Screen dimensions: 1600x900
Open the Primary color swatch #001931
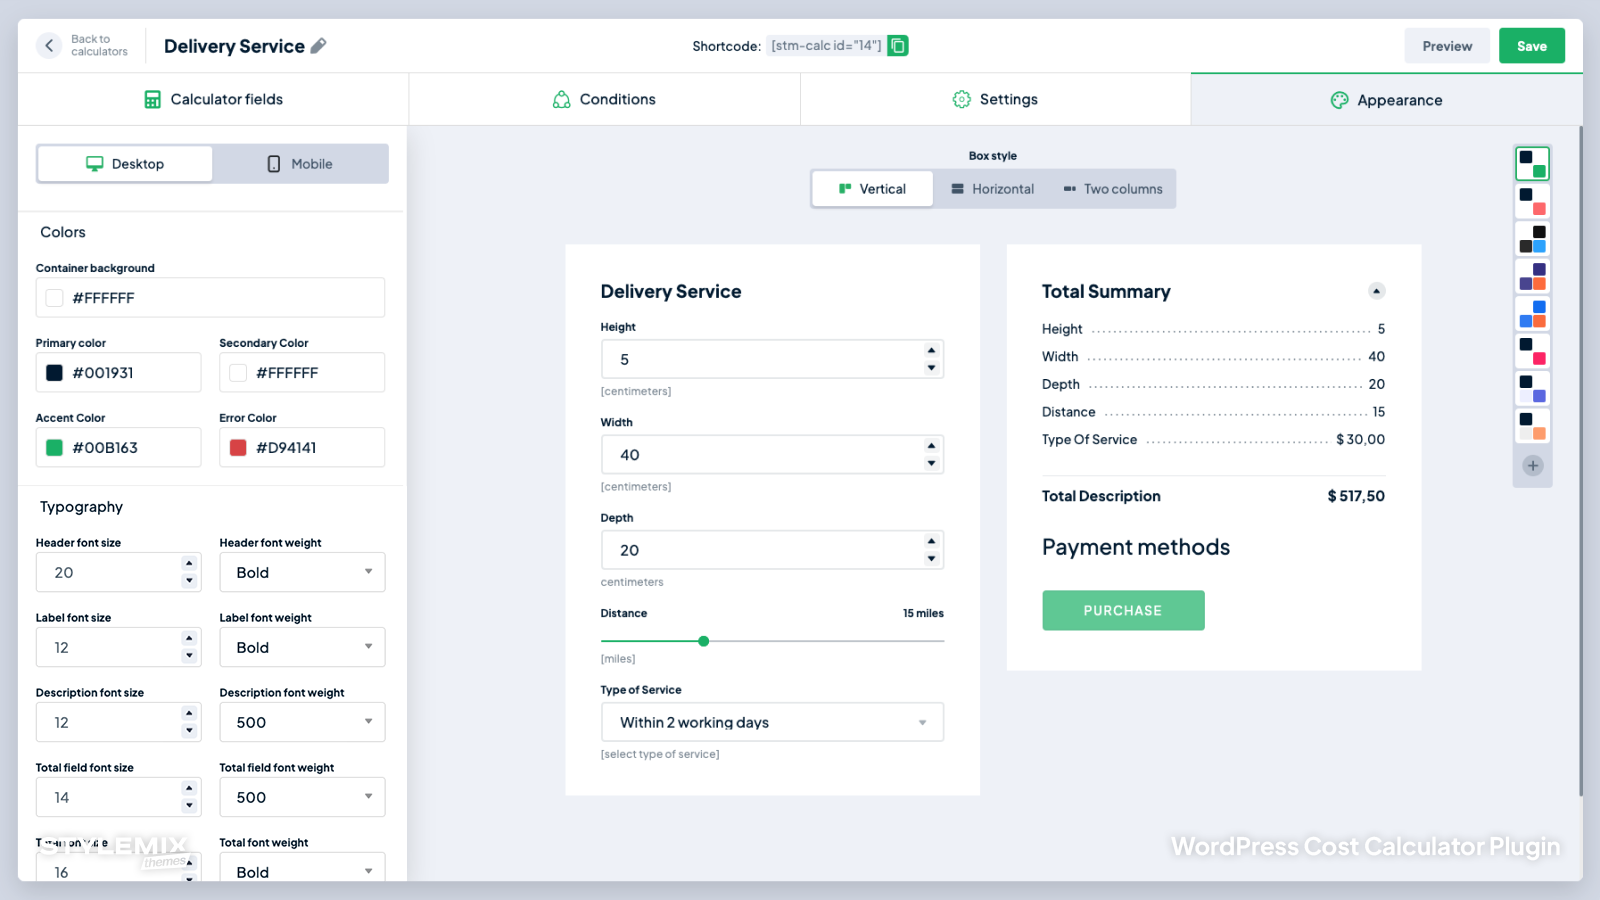click(55, 373)
